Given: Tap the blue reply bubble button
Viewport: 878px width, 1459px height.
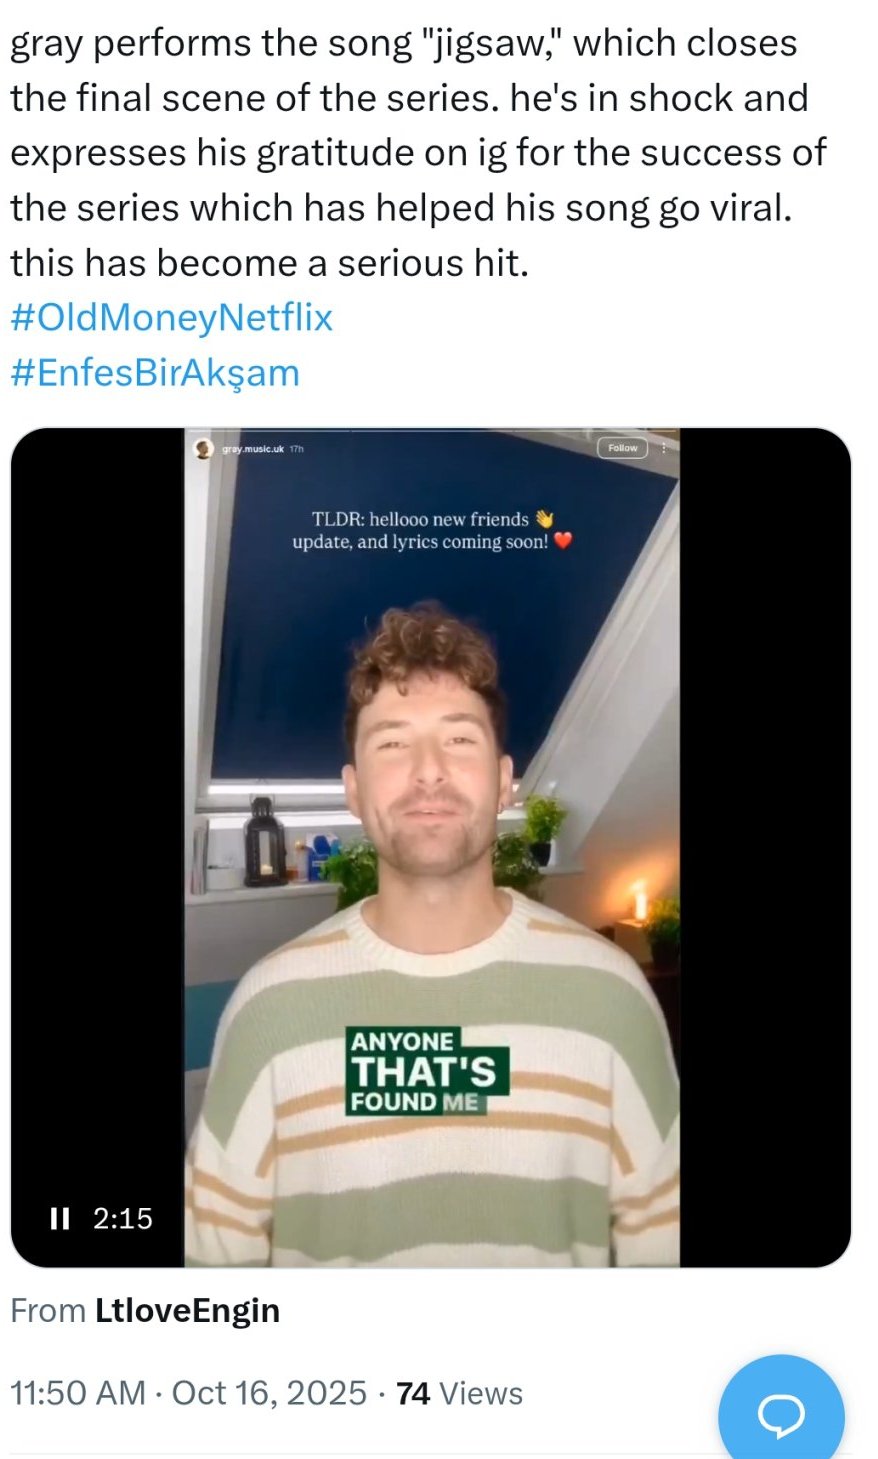Looking at the screenshot, I should click(781, 1413).
